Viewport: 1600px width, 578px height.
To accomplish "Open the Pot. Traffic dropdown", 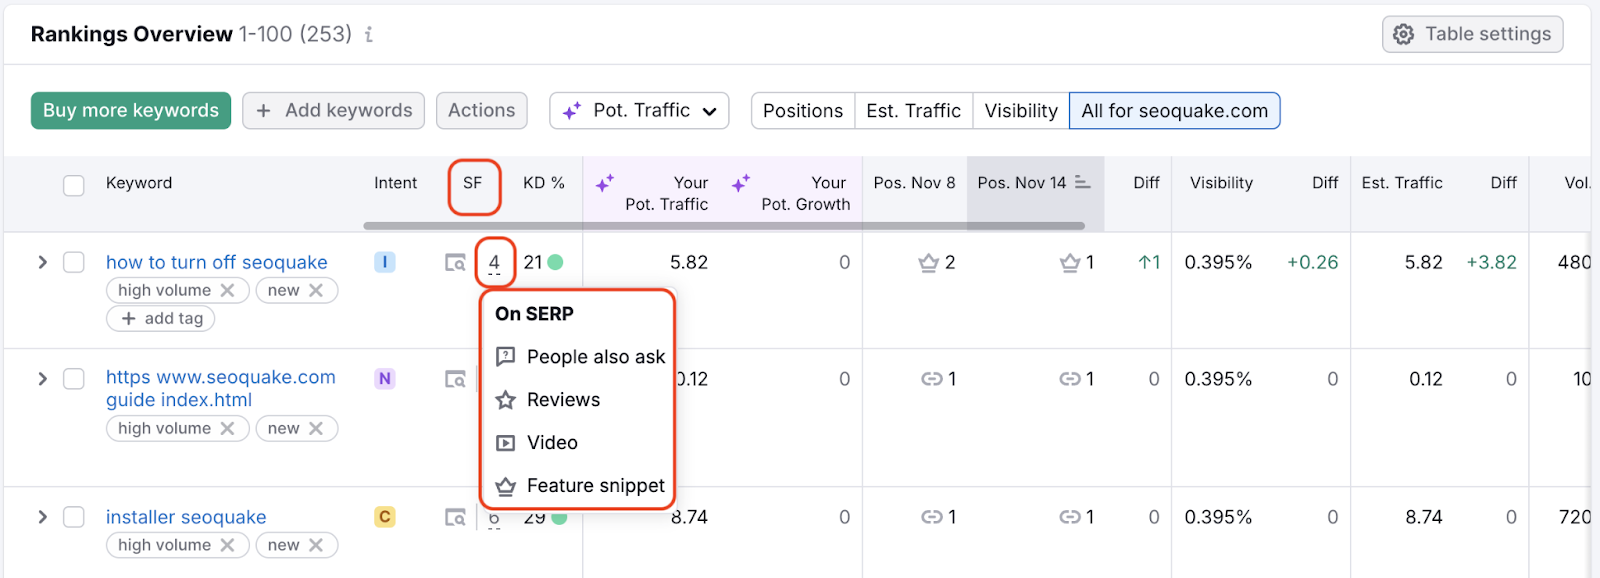I will pos(639,111).
